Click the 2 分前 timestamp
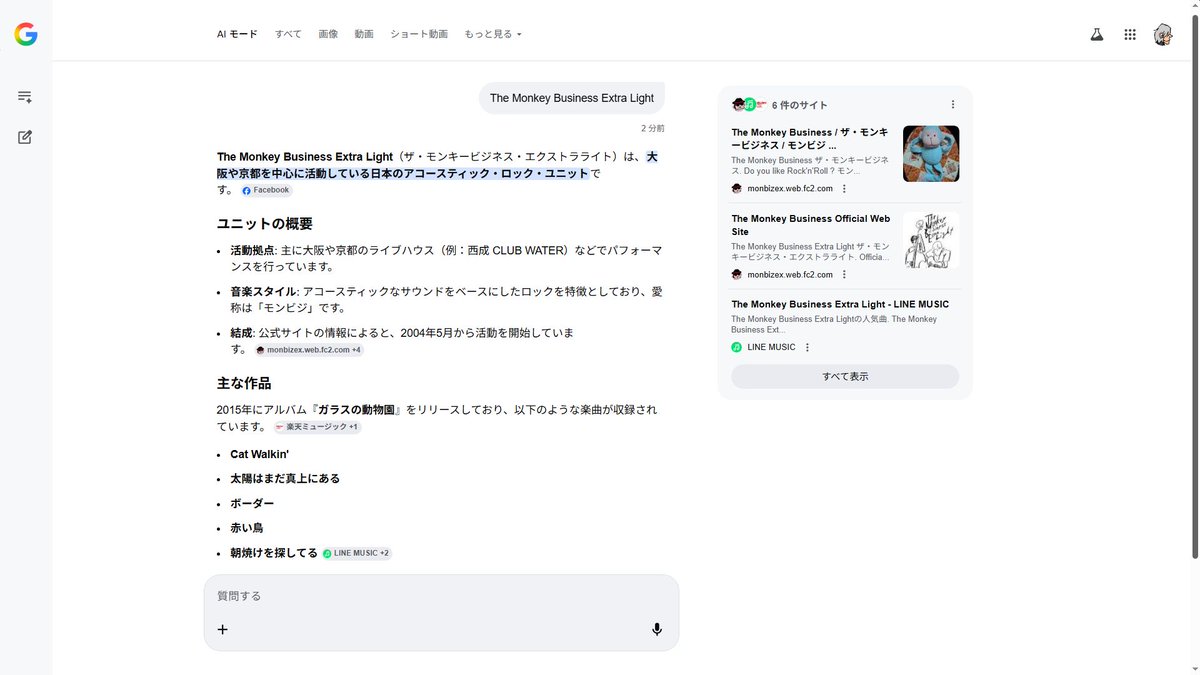1200x675 pixels. coord(653,128)
